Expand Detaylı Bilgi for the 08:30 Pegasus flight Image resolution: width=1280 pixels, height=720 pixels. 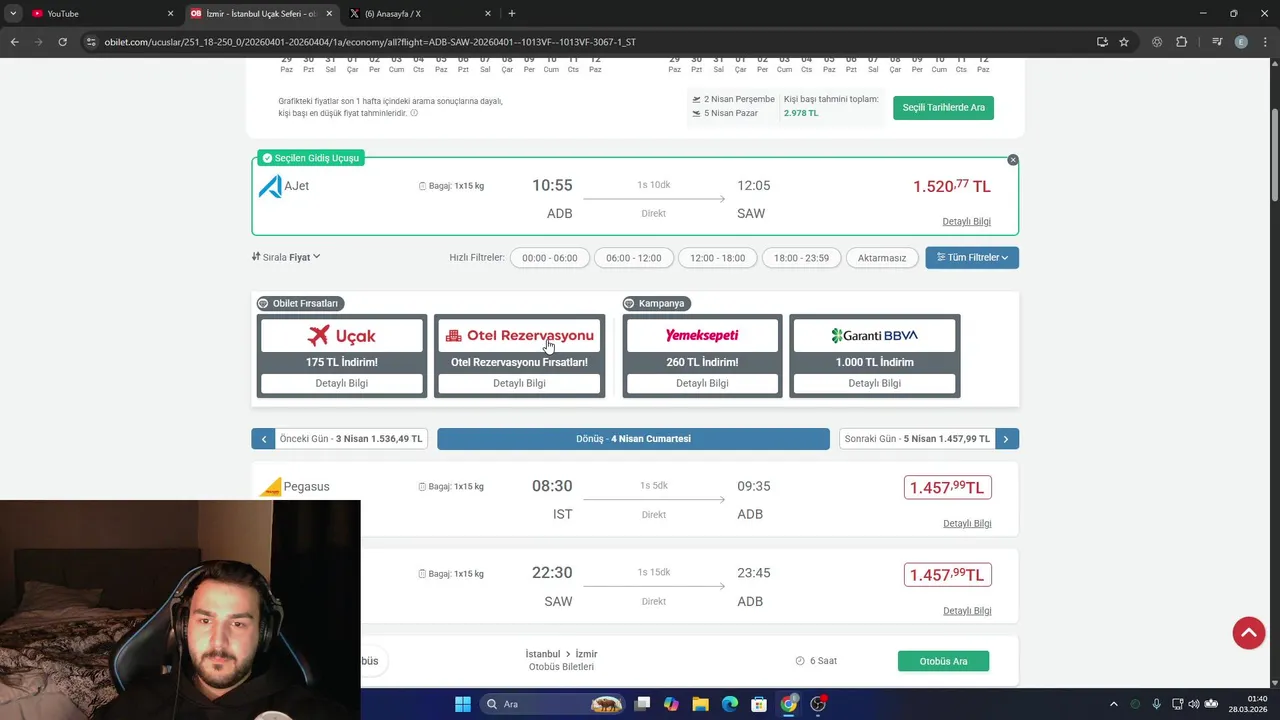[x=967, y=524]
